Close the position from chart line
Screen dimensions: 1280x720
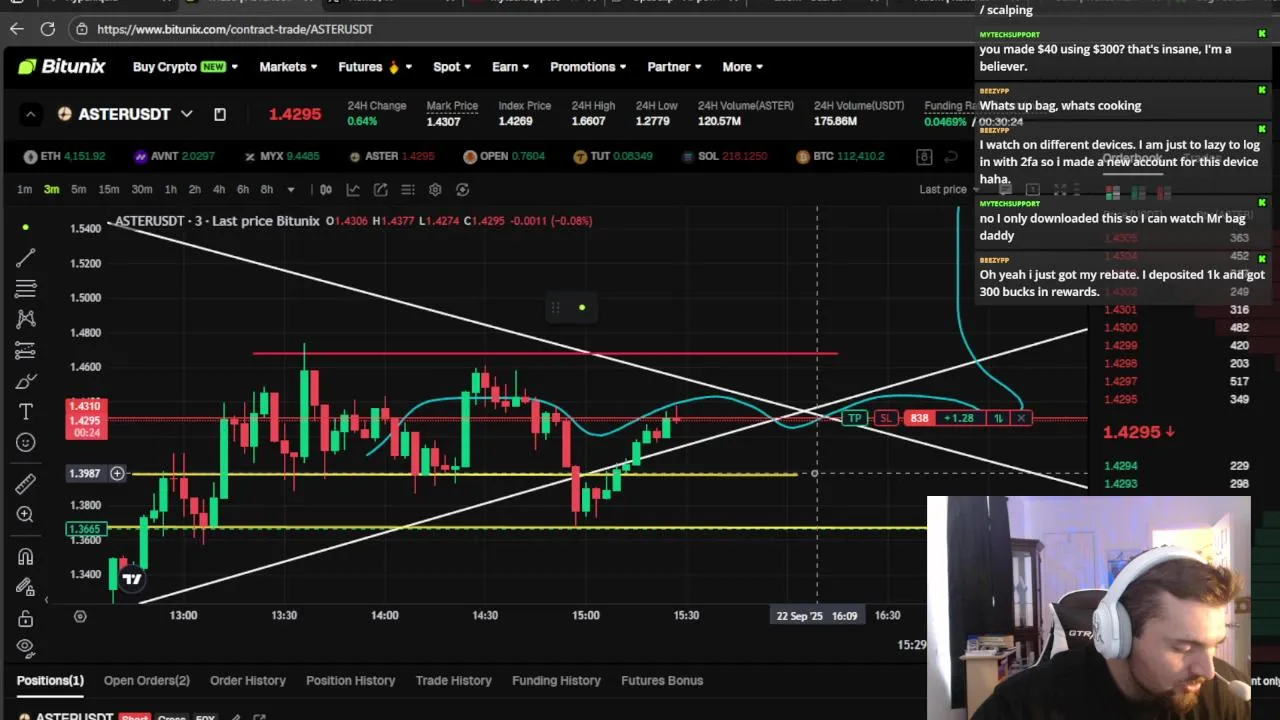coord(1021,418)
